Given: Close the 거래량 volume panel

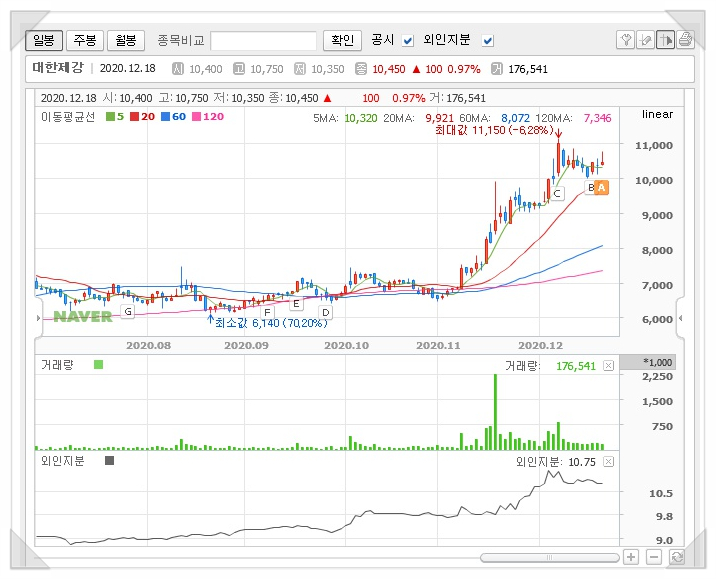Looking at the screenshot, I should [x=608, y=366].
